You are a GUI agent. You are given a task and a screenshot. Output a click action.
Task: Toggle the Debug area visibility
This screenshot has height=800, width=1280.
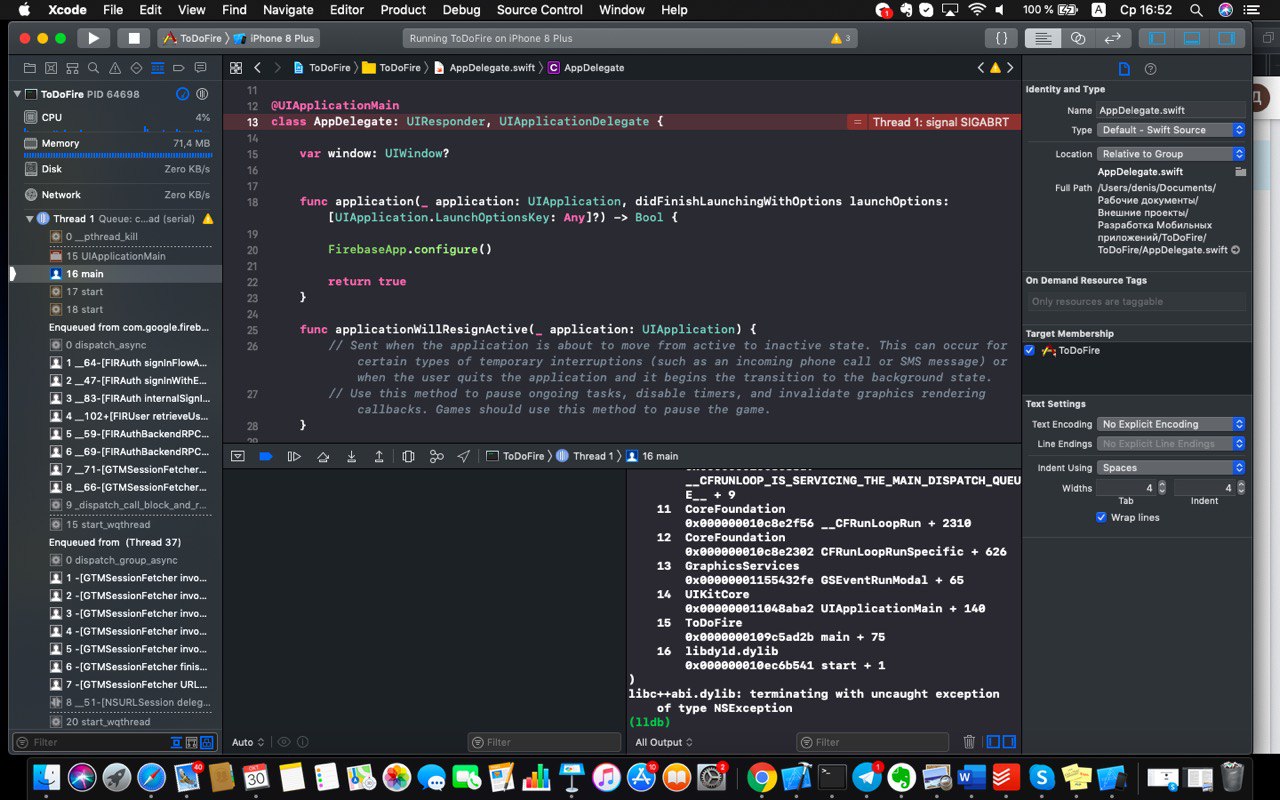(x=1191, y=38)
